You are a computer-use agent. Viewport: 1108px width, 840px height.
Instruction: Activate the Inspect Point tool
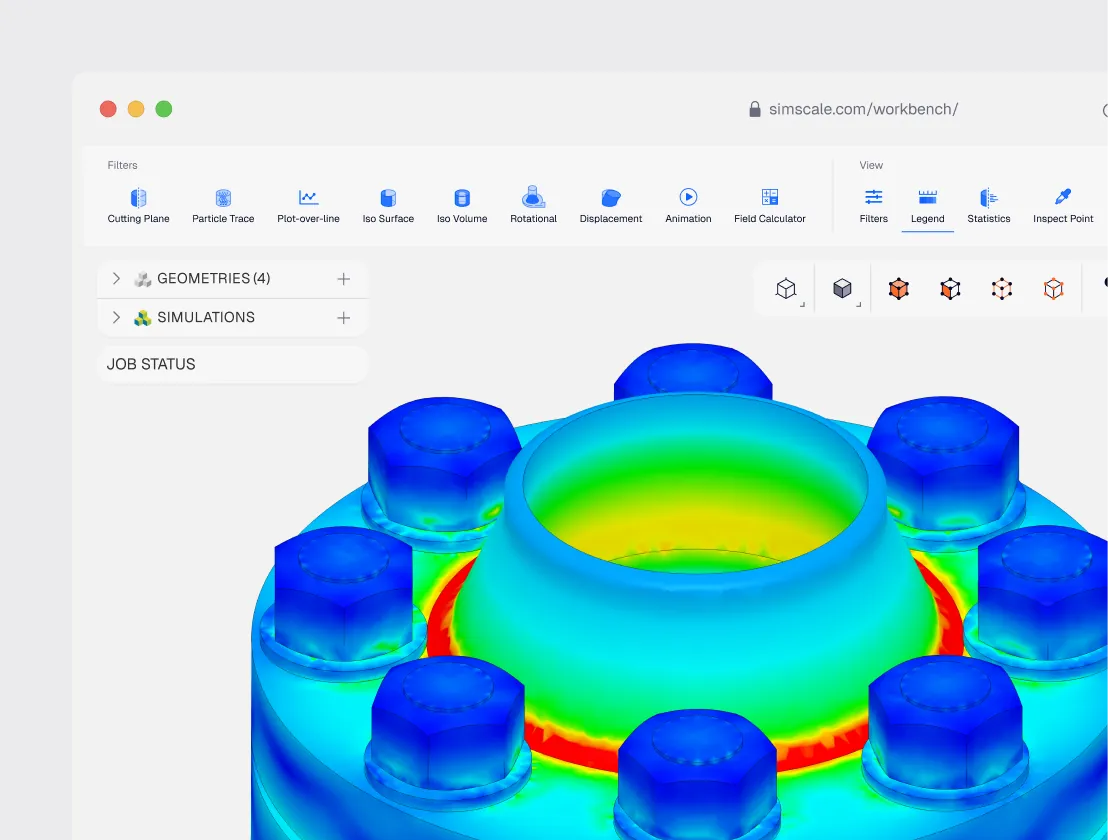point(1063,206)
